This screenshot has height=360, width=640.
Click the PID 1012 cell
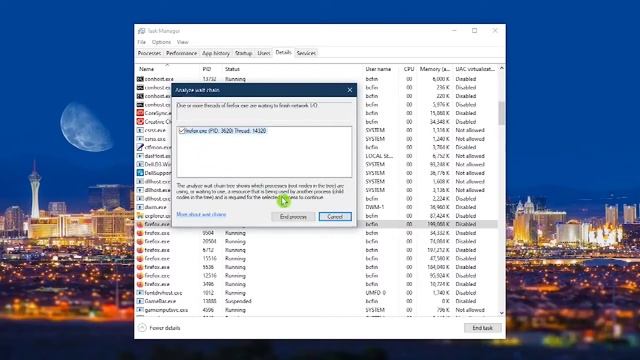pyautogui.click(x=208, y=293)
